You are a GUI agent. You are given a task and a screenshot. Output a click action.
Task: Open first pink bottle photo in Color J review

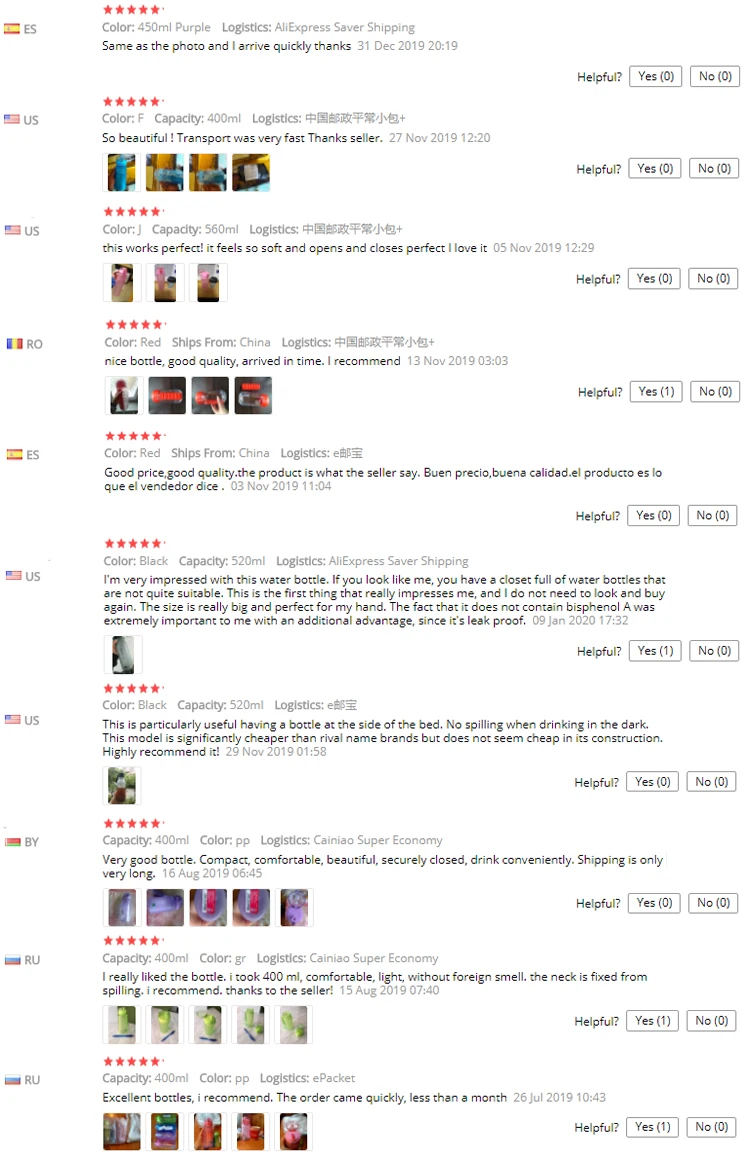point(122,282)
